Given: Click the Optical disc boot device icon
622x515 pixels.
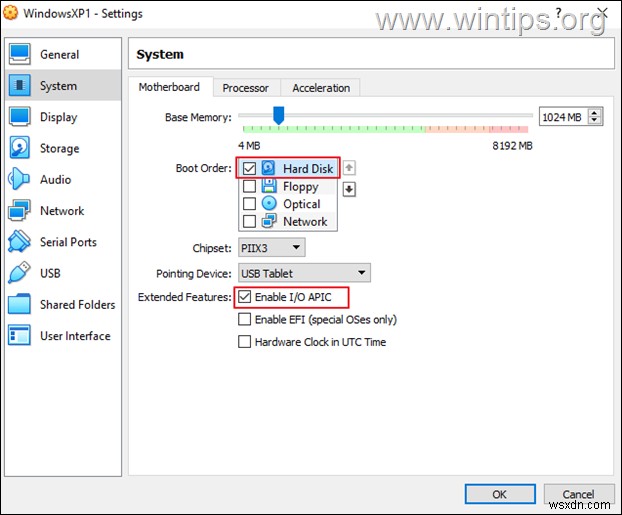Looking at the screenshot, I should click(269, 204).
